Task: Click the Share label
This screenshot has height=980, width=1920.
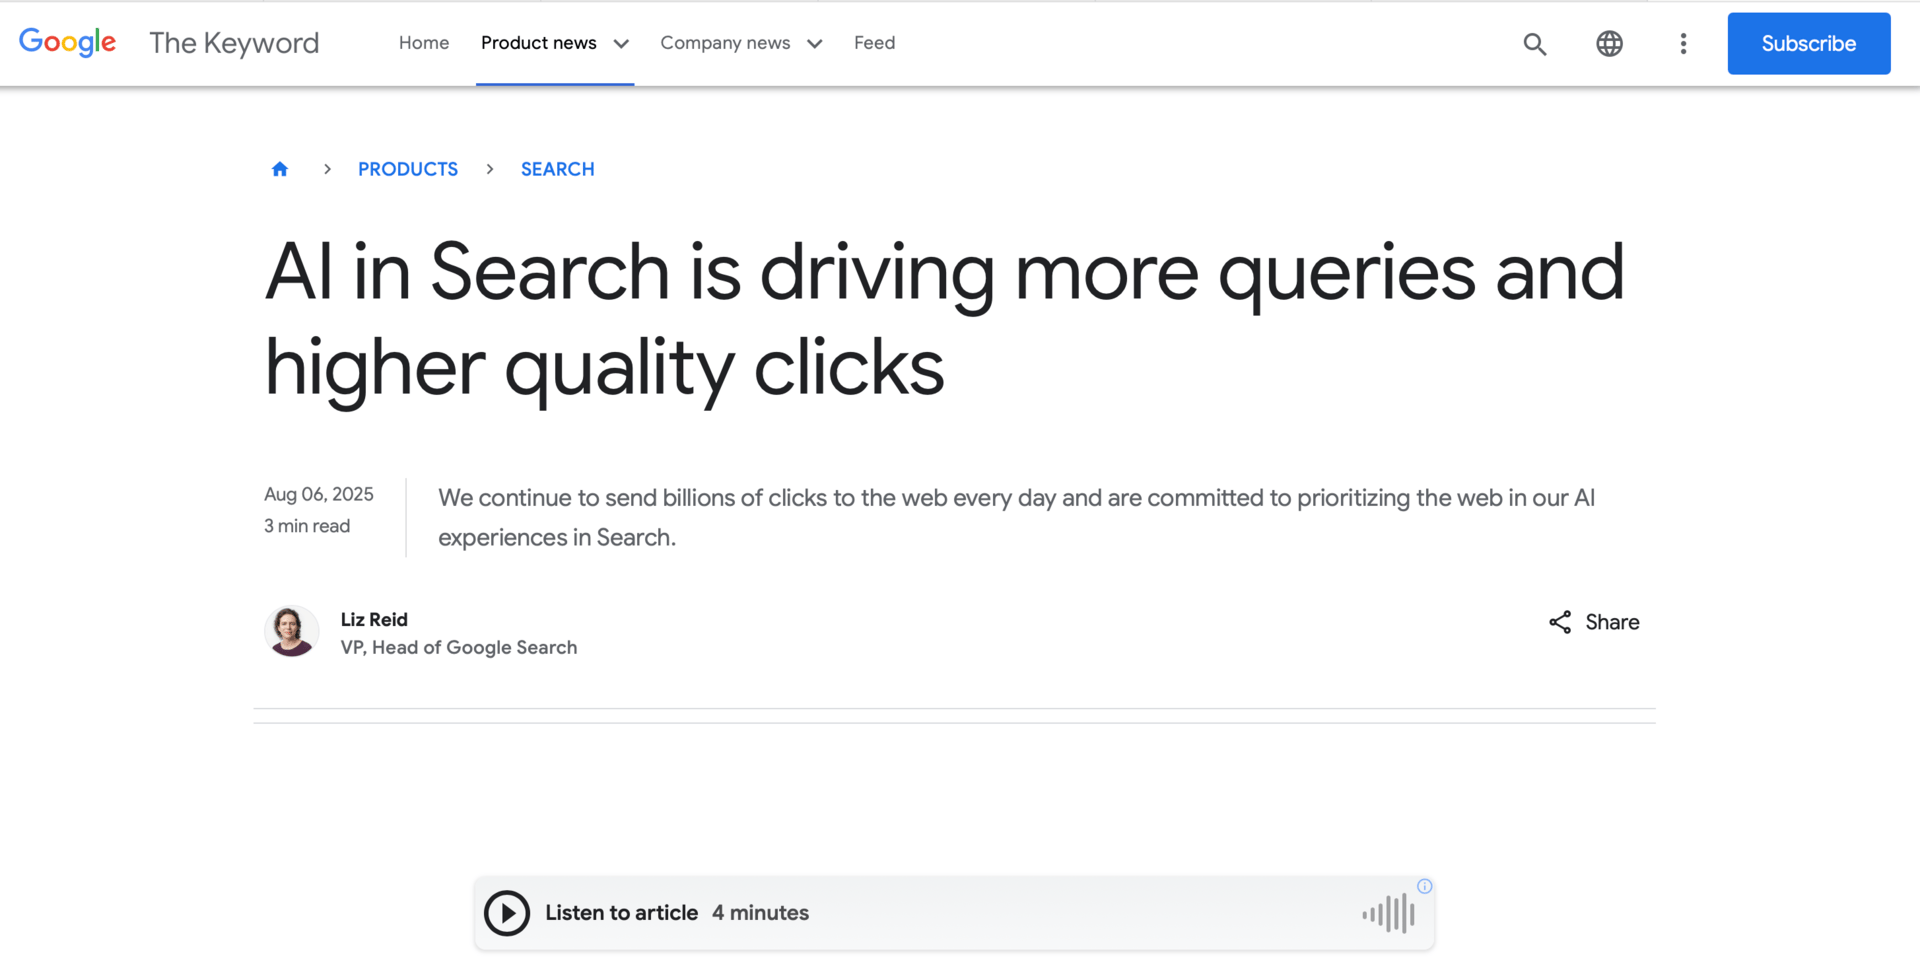Action: tap(1612, 622)
